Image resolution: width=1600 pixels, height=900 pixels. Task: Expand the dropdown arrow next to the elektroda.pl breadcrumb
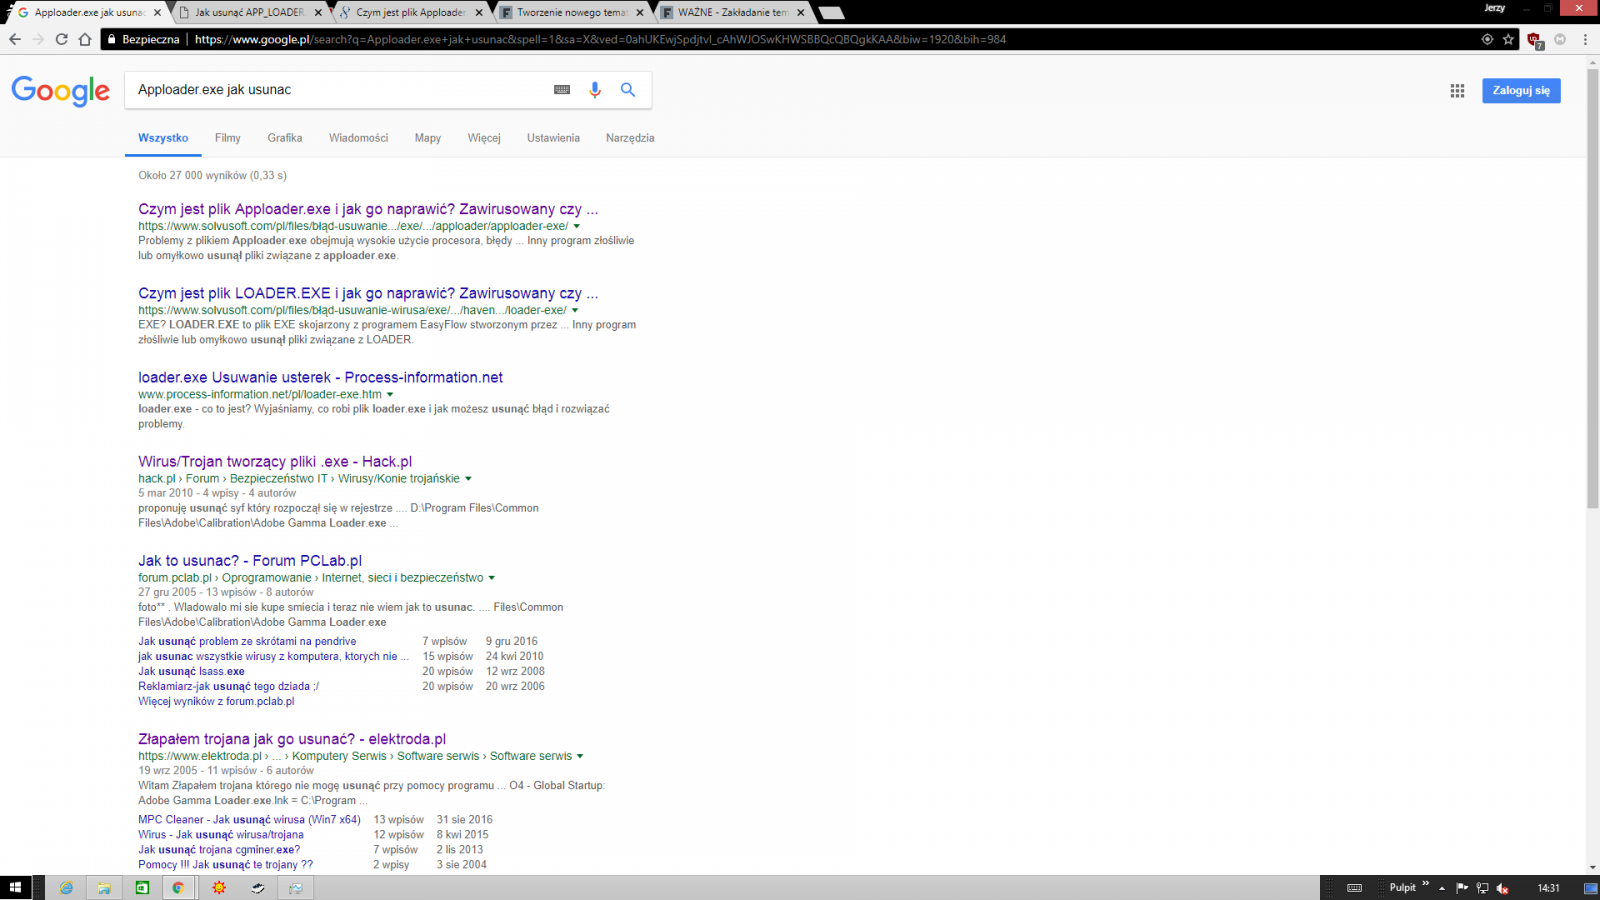pyautogui.click(x=580, y=756)
